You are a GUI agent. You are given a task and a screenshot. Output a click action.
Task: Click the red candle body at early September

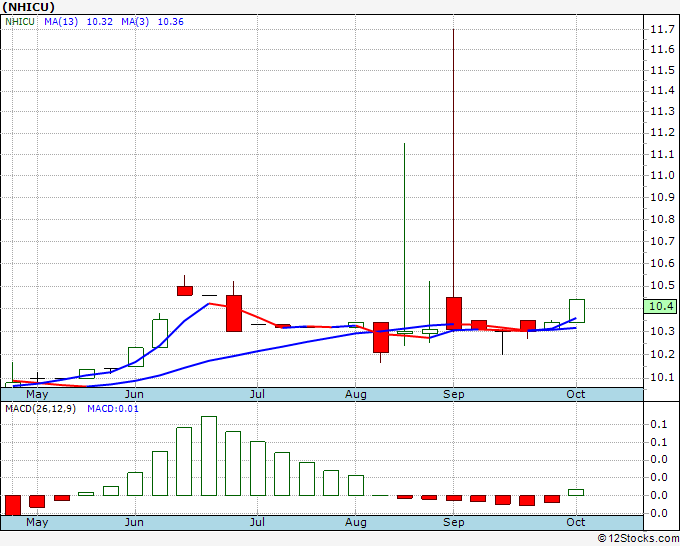(454, 312)
